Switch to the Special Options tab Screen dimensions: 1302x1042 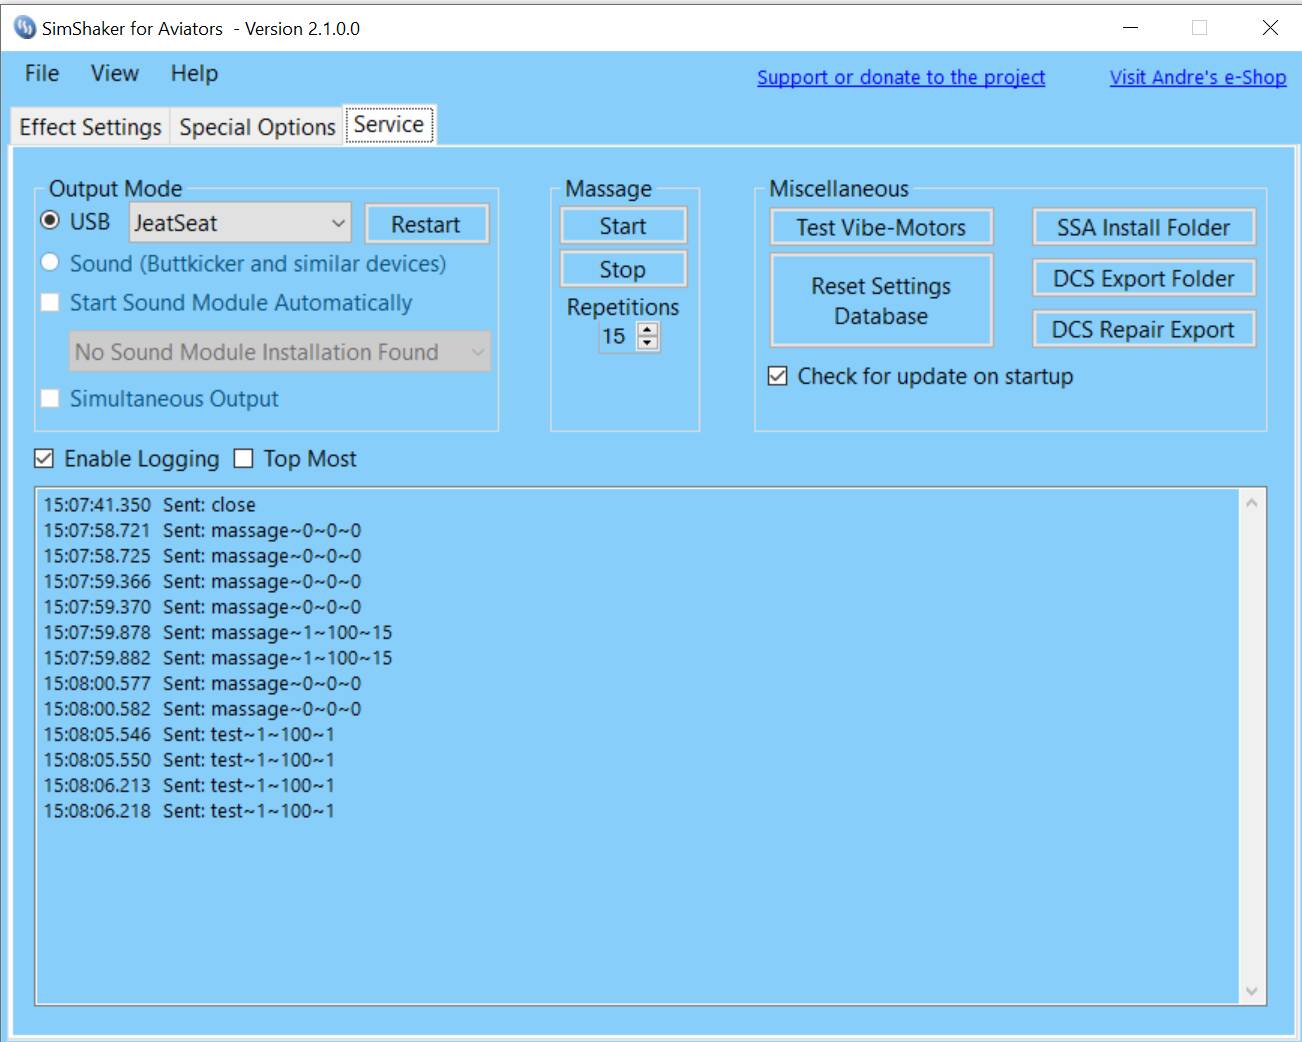coord(257,127)
